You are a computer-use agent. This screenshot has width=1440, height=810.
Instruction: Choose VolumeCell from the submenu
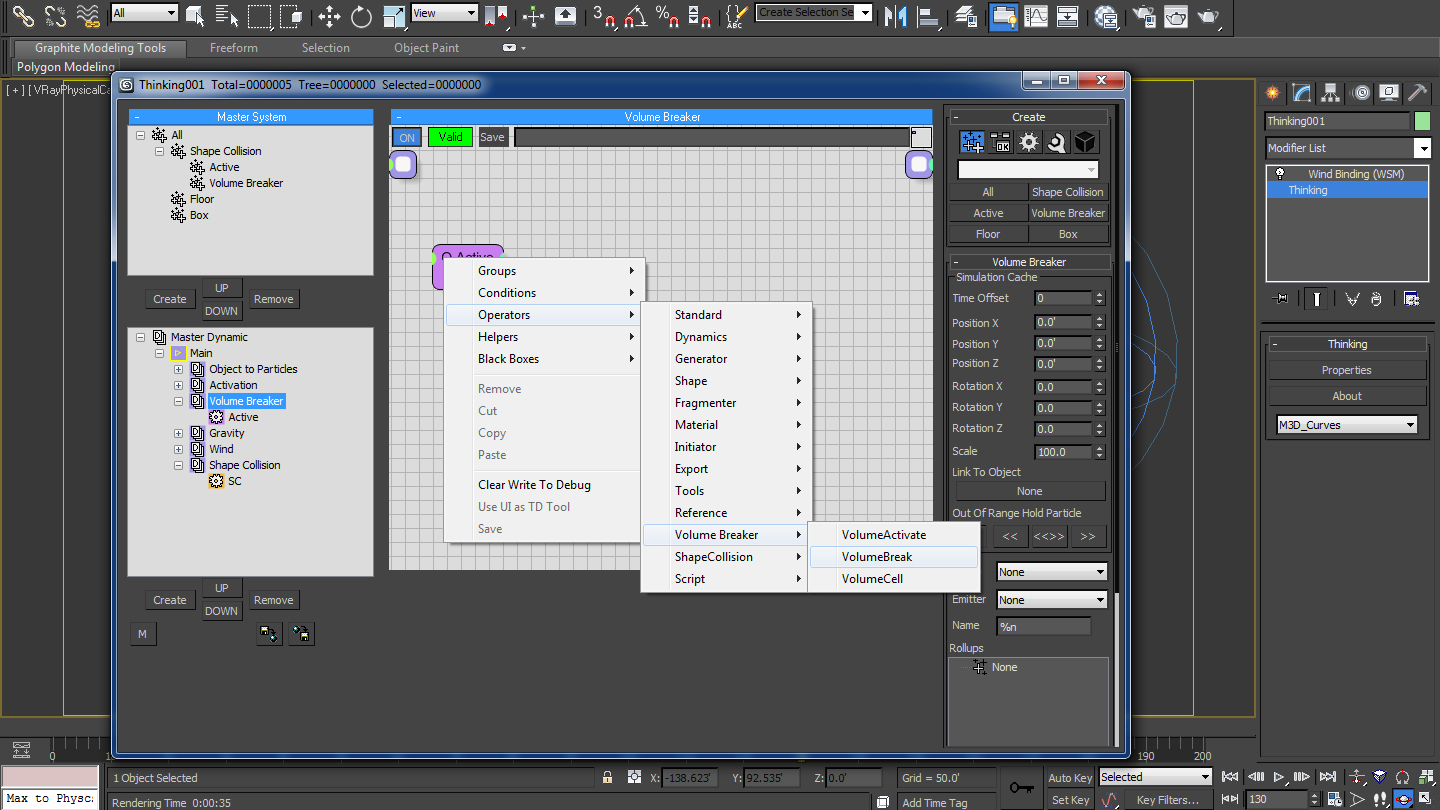(893, 579)
